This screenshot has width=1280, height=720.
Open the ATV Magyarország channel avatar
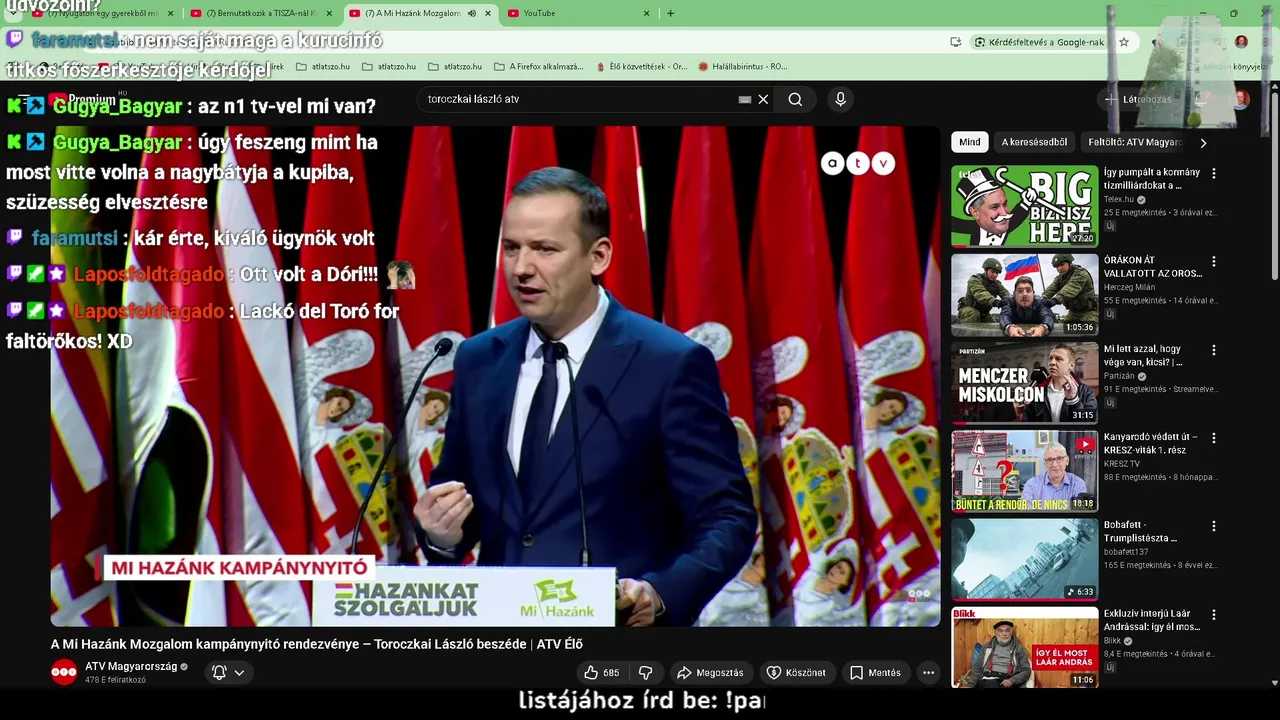[x=64, y=672]
